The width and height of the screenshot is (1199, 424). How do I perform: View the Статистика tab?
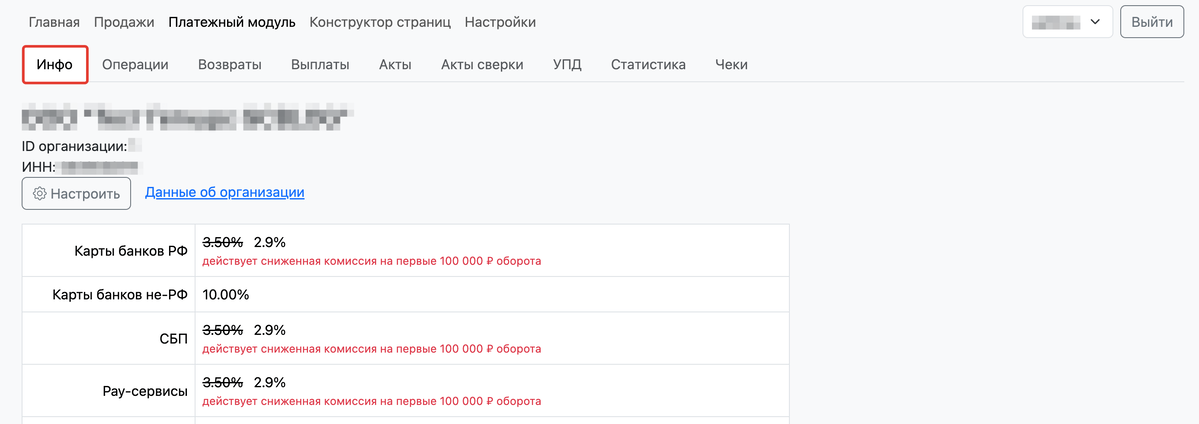pyautogui.click(x=648, y=65)
